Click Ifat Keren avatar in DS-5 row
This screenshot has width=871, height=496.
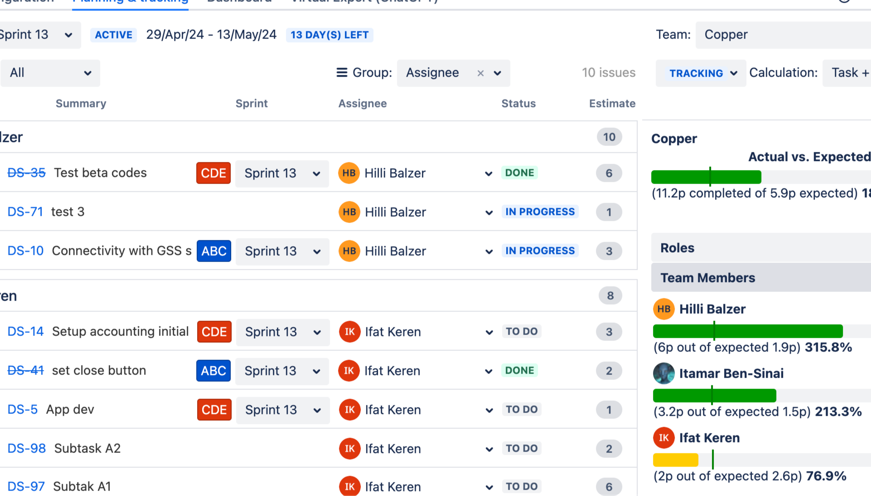tap(349, 409)
